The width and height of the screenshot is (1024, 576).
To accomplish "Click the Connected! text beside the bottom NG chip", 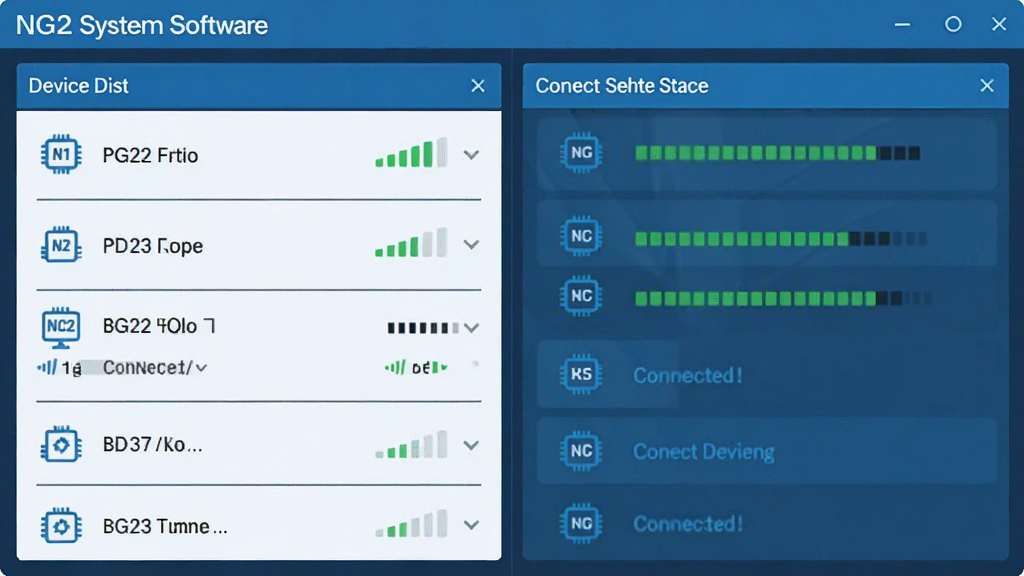I will (688, 524).
